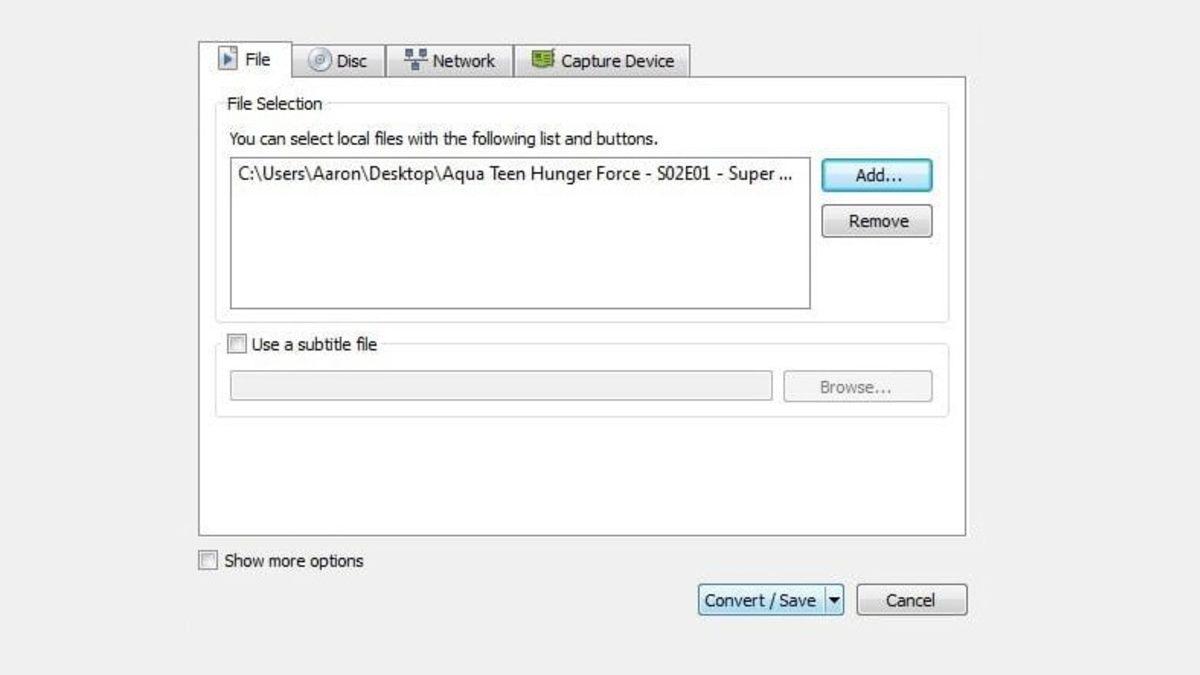The height and width of the screenshot is (675, 1200).
Task: Click the disc icon on the Disc tab
Action: point(320,61)
